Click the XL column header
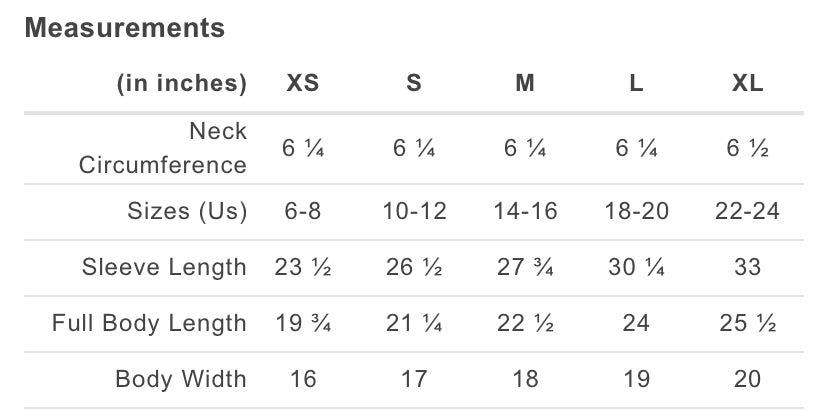This screenshot has width=828, height=410. tap(747, 84)
